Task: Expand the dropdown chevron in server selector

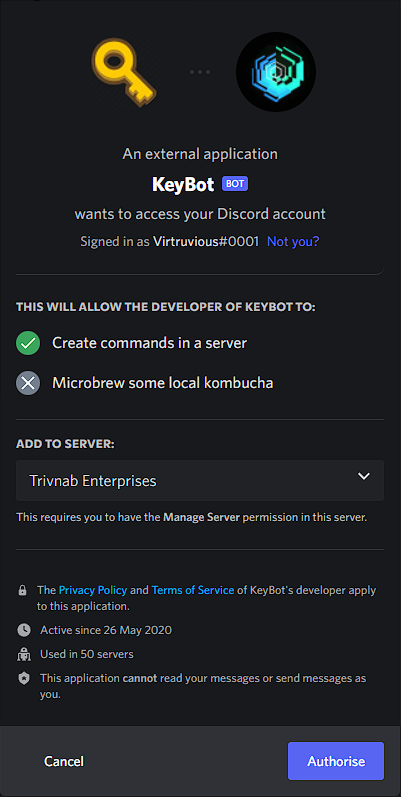Action: point(363,476)
